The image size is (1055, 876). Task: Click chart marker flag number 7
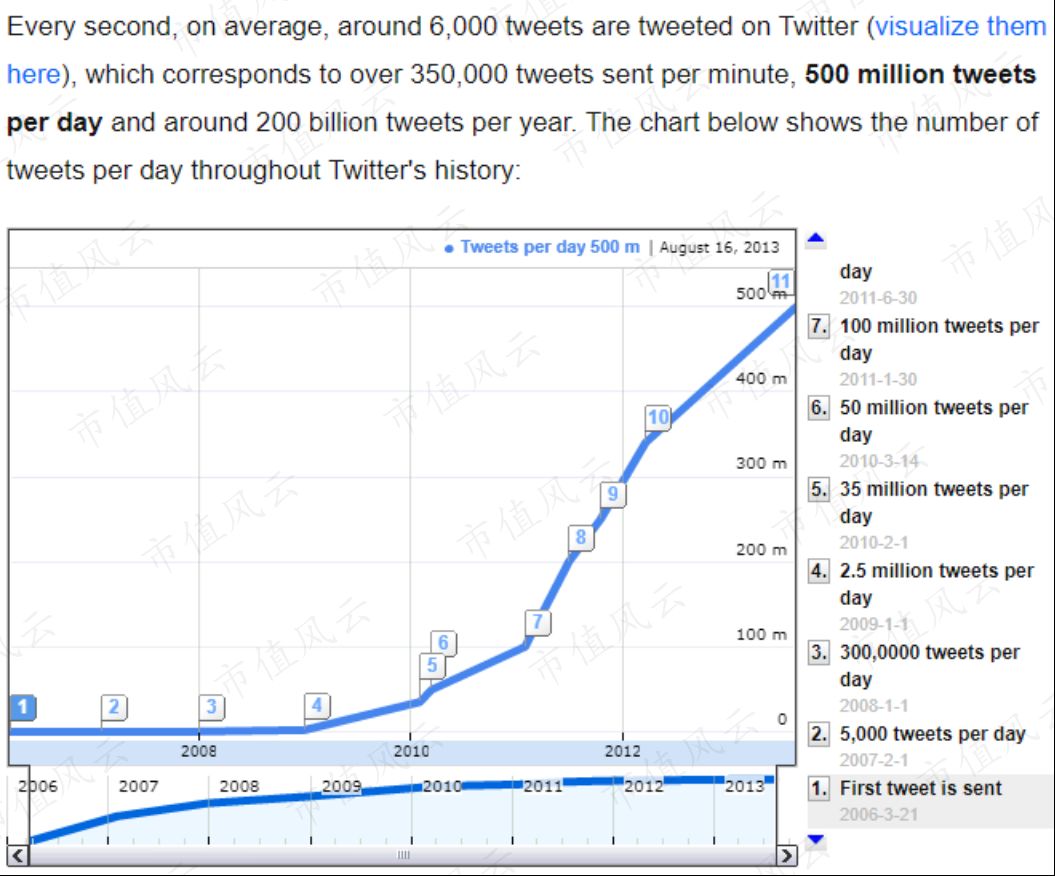tap(538, 622)
